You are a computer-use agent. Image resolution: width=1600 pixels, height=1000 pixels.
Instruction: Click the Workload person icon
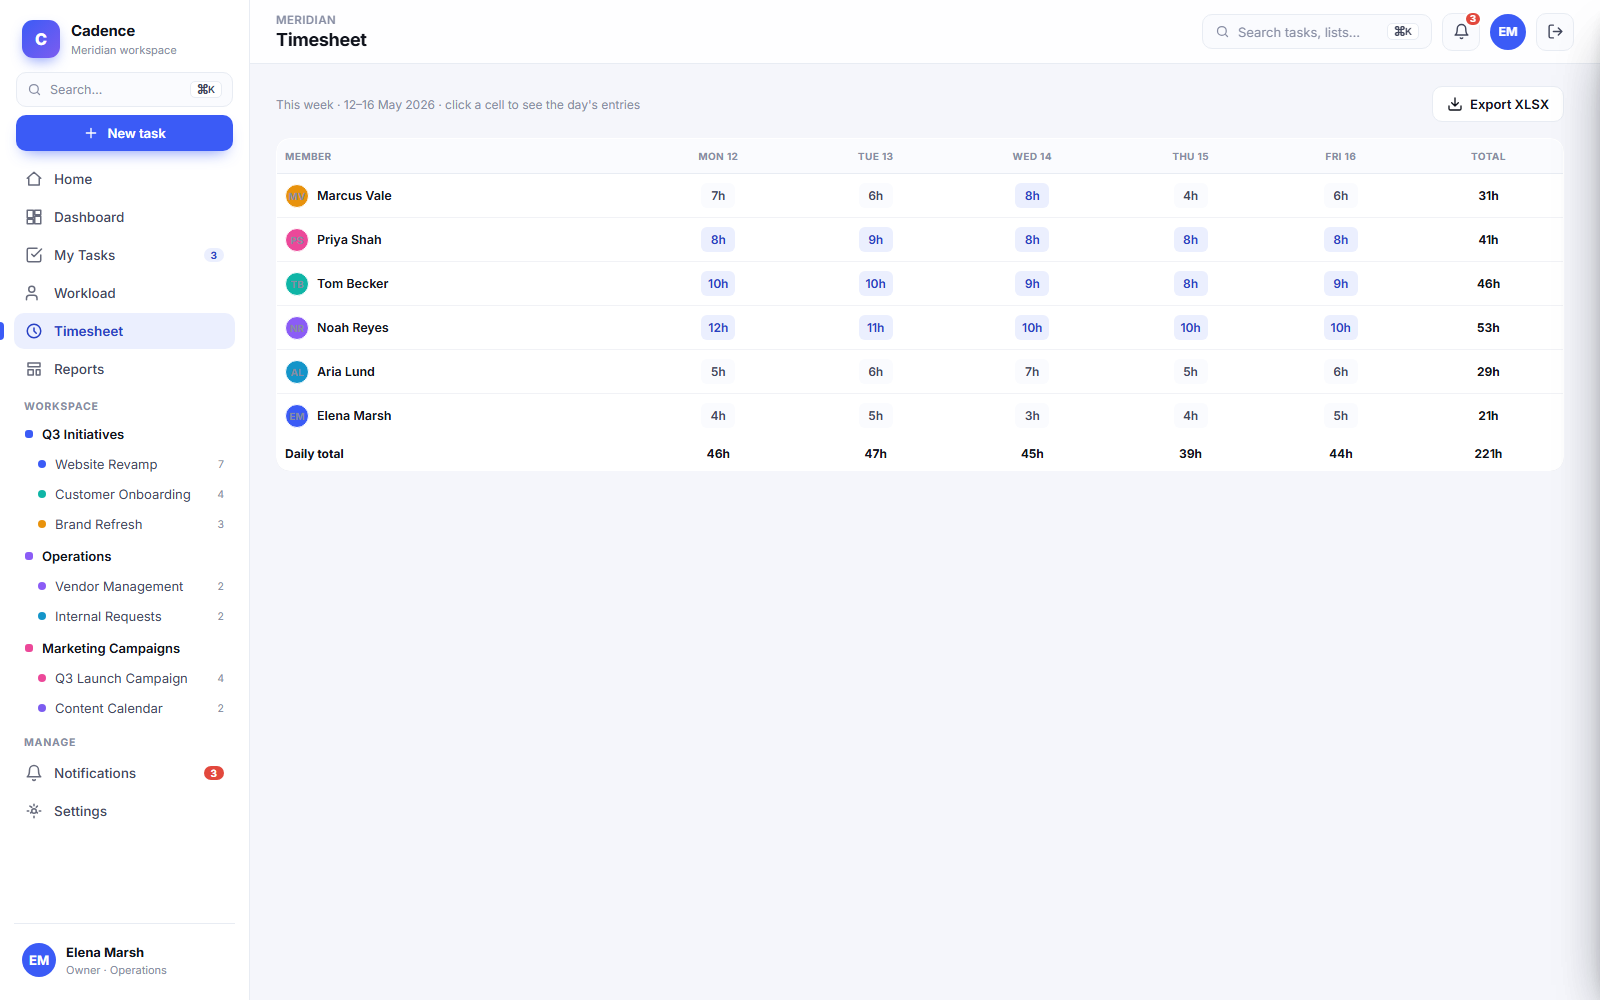tap(34, 293)
